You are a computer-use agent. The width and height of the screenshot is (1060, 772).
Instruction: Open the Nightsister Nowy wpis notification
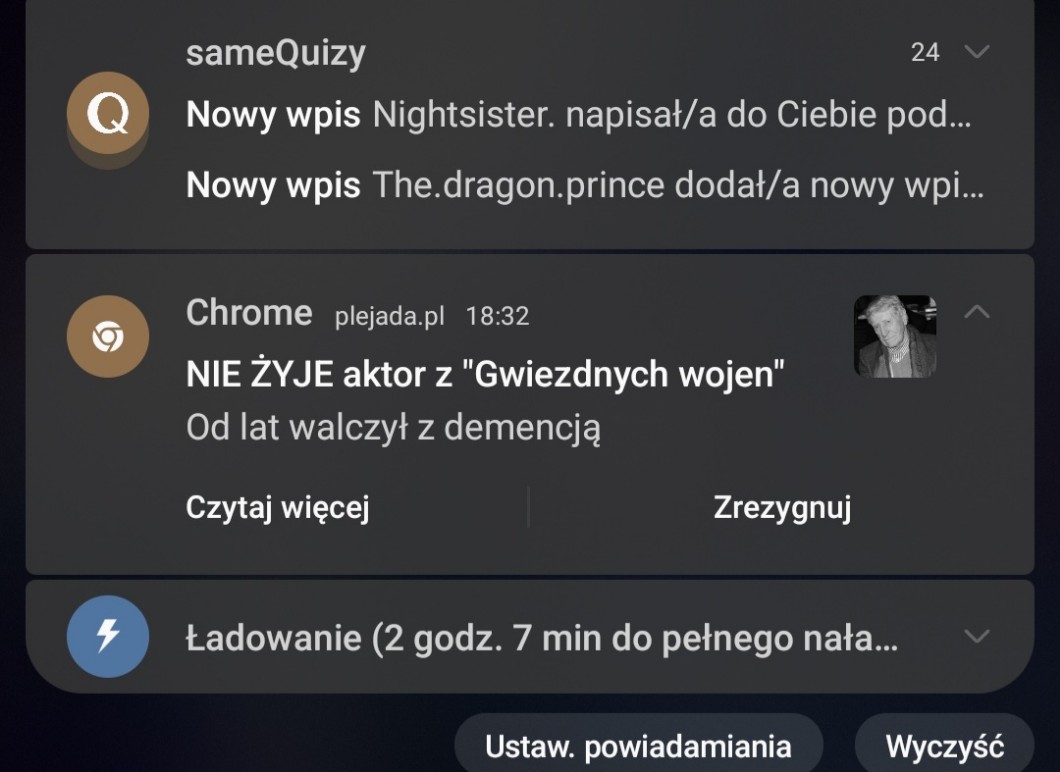coord(579,114)
